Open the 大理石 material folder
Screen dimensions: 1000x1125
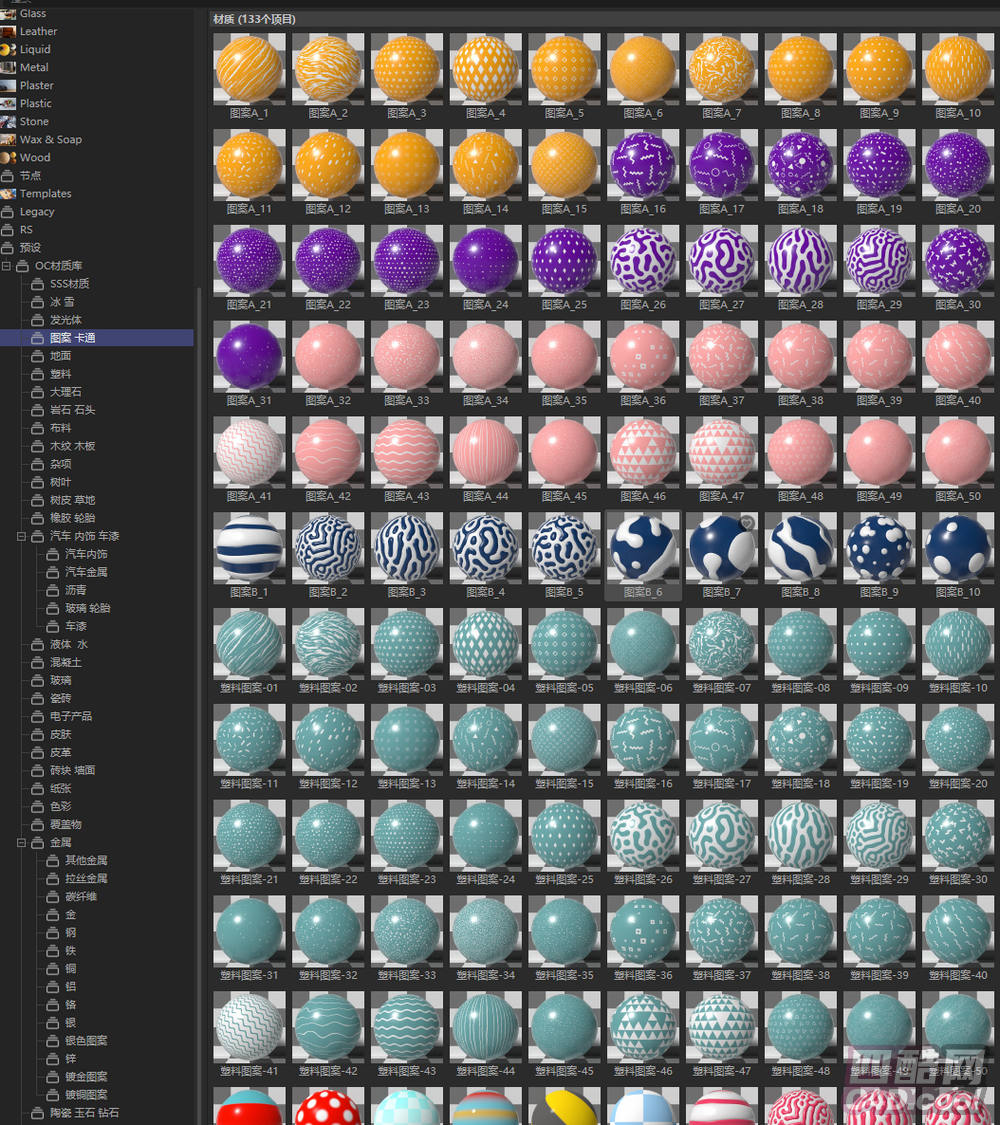pyautogui.click(x=65, y=392)
